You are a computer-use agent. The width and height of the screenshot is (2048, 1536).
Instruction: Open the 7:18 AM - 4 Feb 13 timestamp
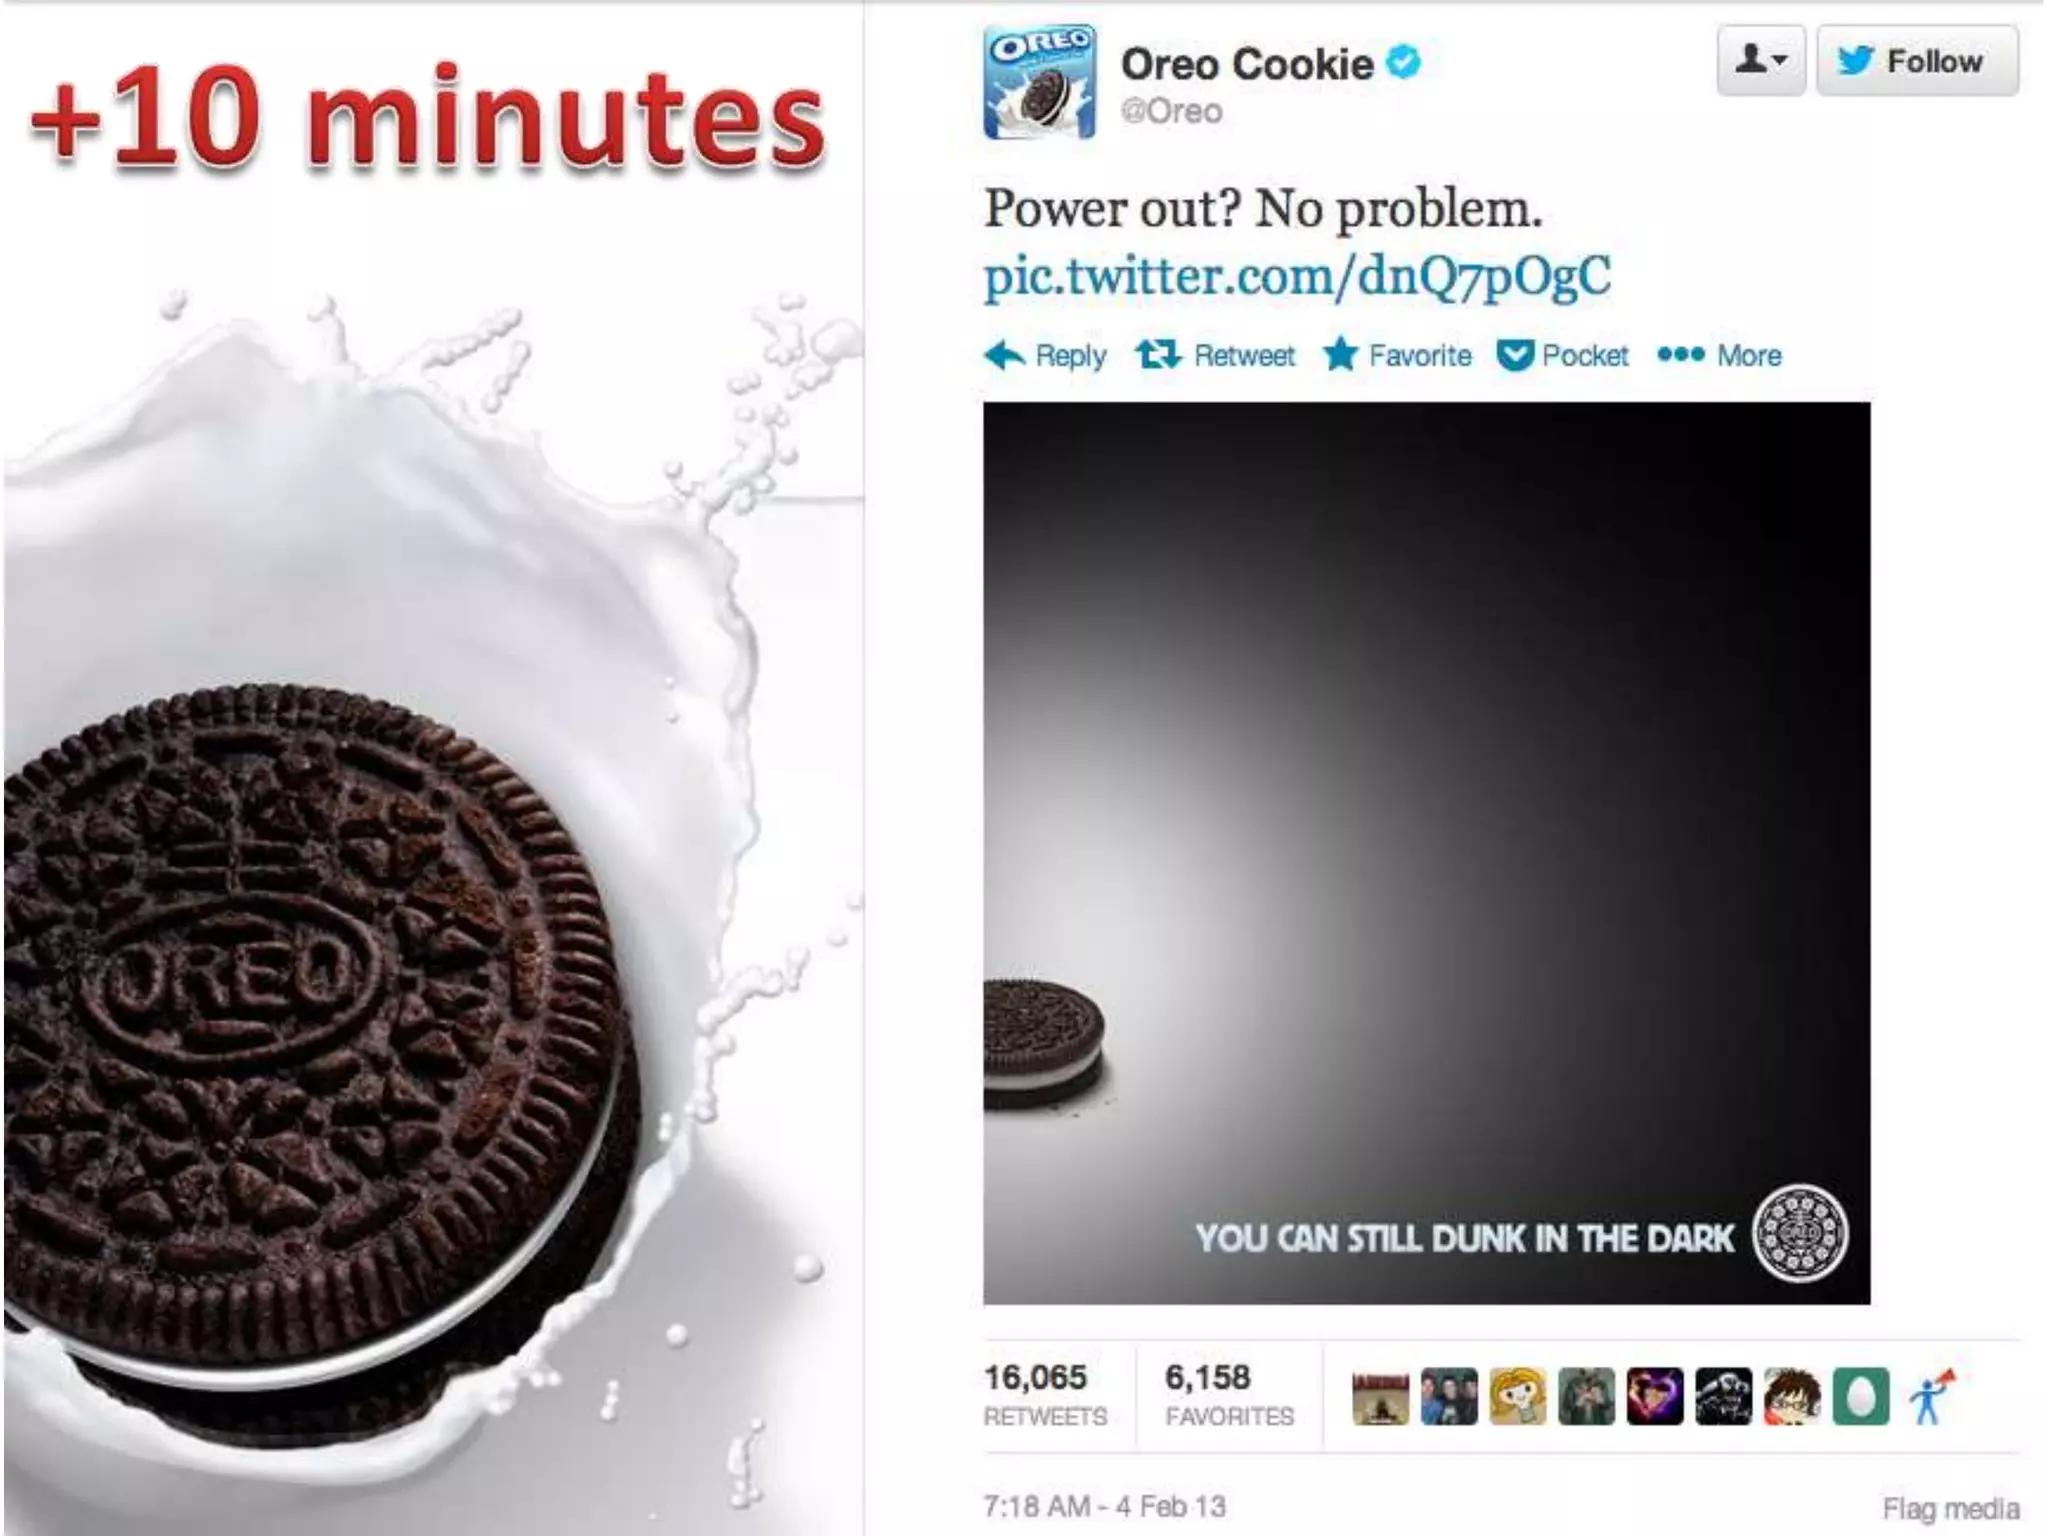click(x=1104, y=1505)
